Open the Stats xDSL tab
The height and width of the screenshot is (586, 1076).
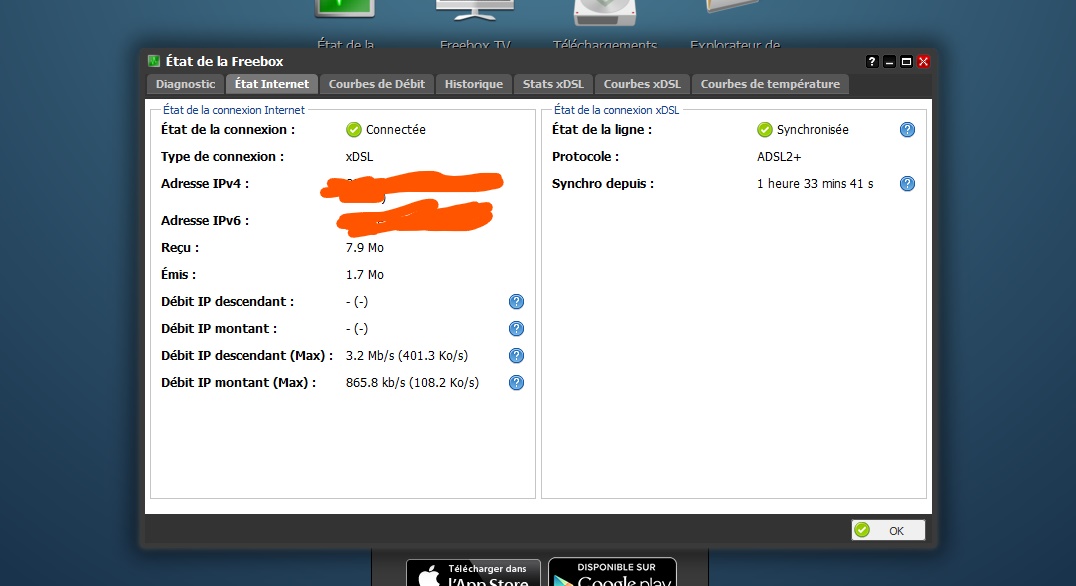pos(553,84)
